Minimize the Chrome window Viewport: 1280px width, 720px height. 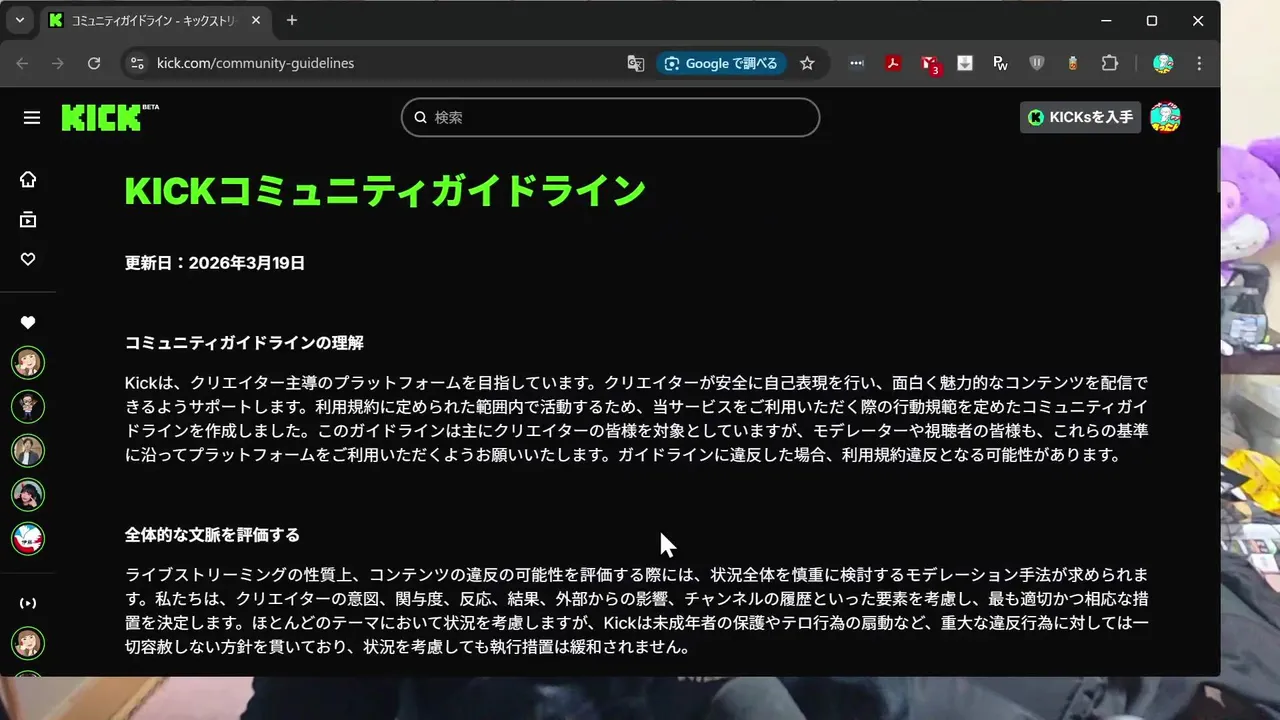click(1107, 20)
